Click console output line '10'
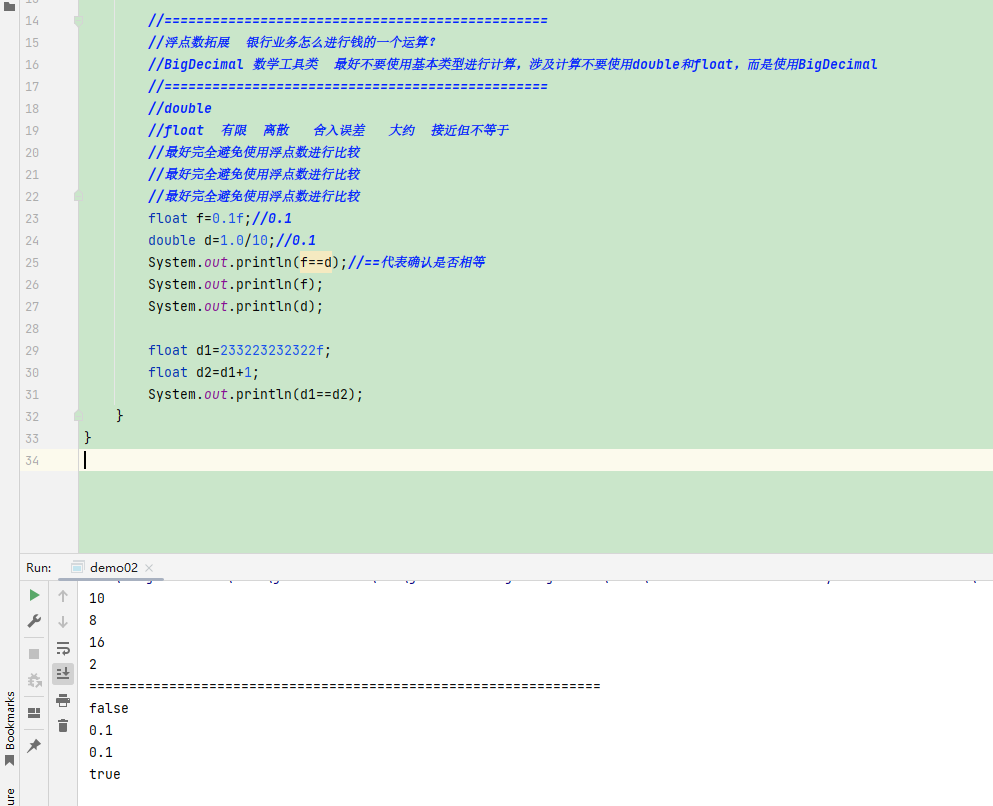Image resolution: width=993 pixels, height=806 pixels. coord(97,598)
